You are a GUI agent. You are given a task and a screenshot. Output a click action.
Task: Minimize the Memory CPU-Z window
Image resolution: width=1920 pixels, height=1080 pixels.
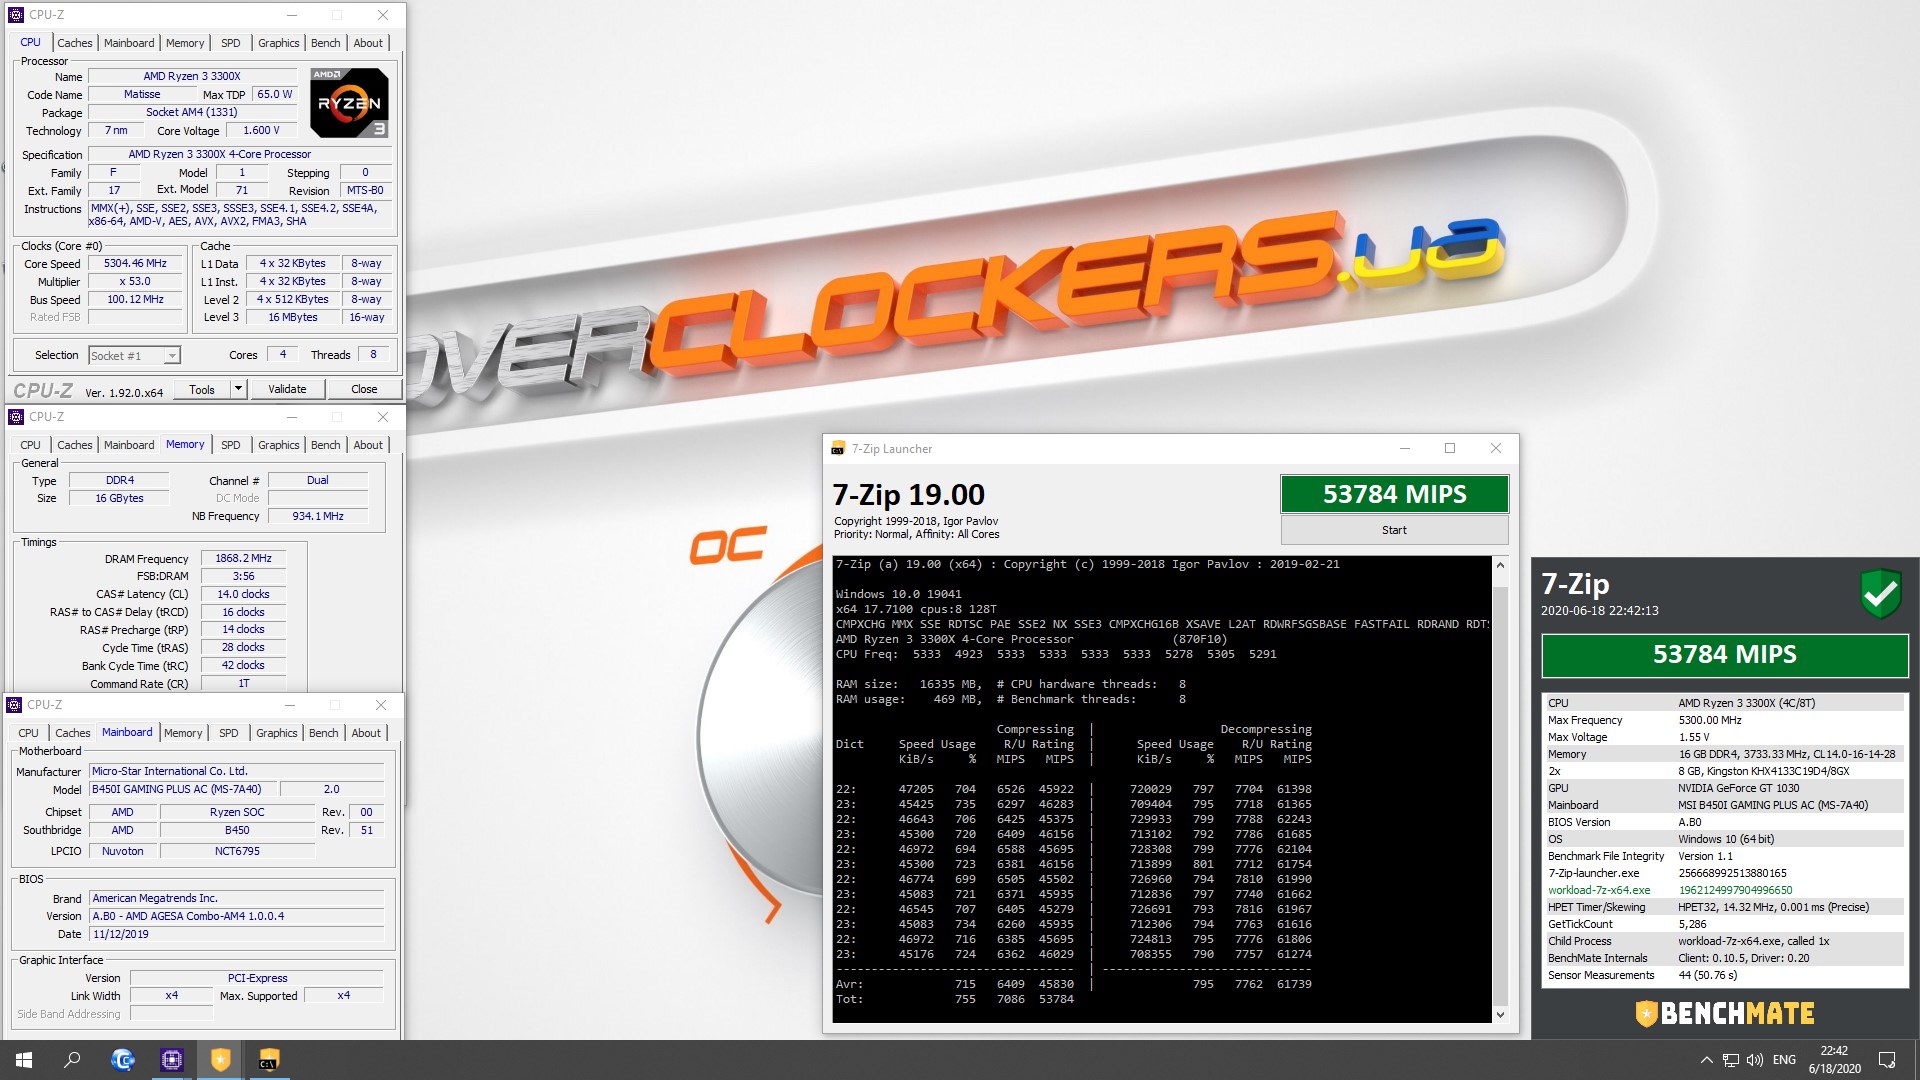coord(292,417)
